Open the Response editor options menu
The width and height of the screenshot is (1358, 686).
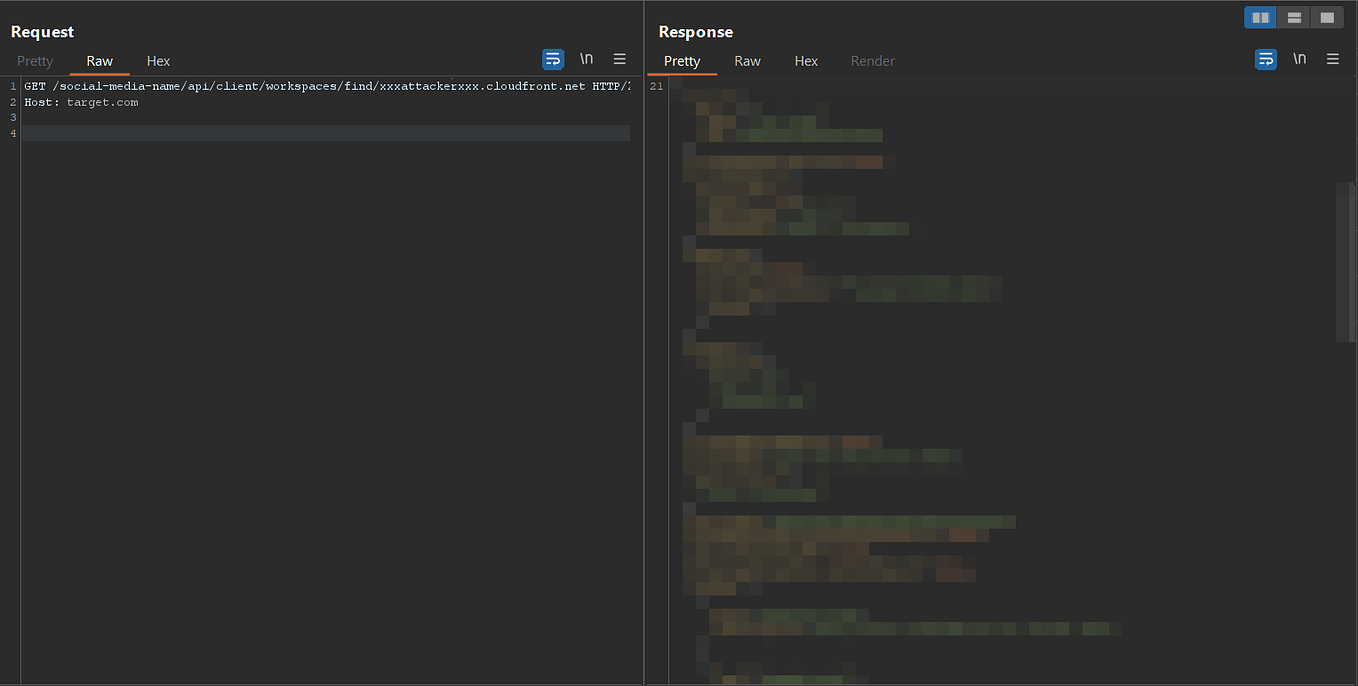(x=1333, y=59)
